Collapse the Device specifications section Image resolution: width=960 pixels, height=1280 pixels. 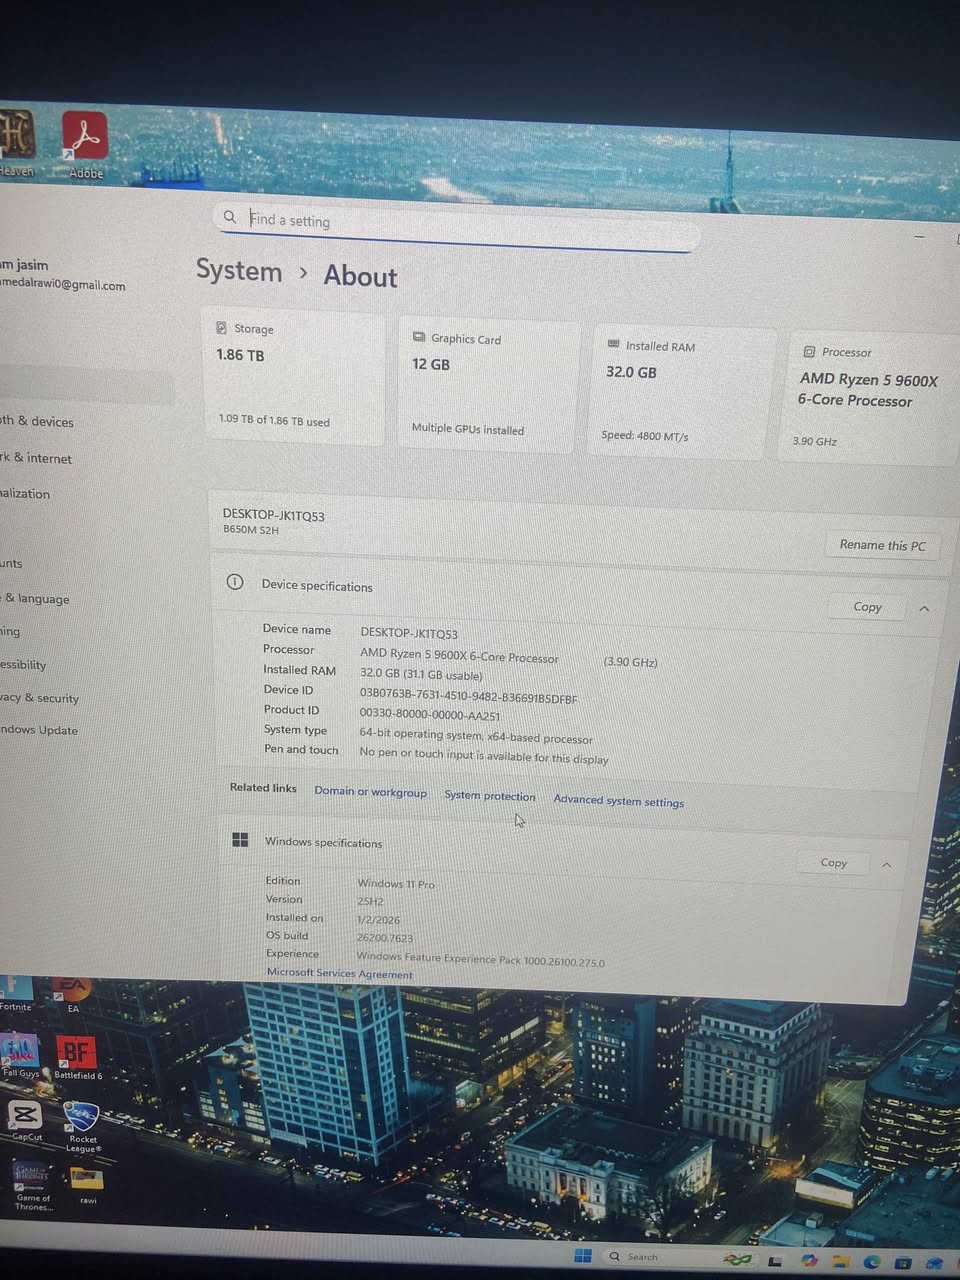coord(924,608)
